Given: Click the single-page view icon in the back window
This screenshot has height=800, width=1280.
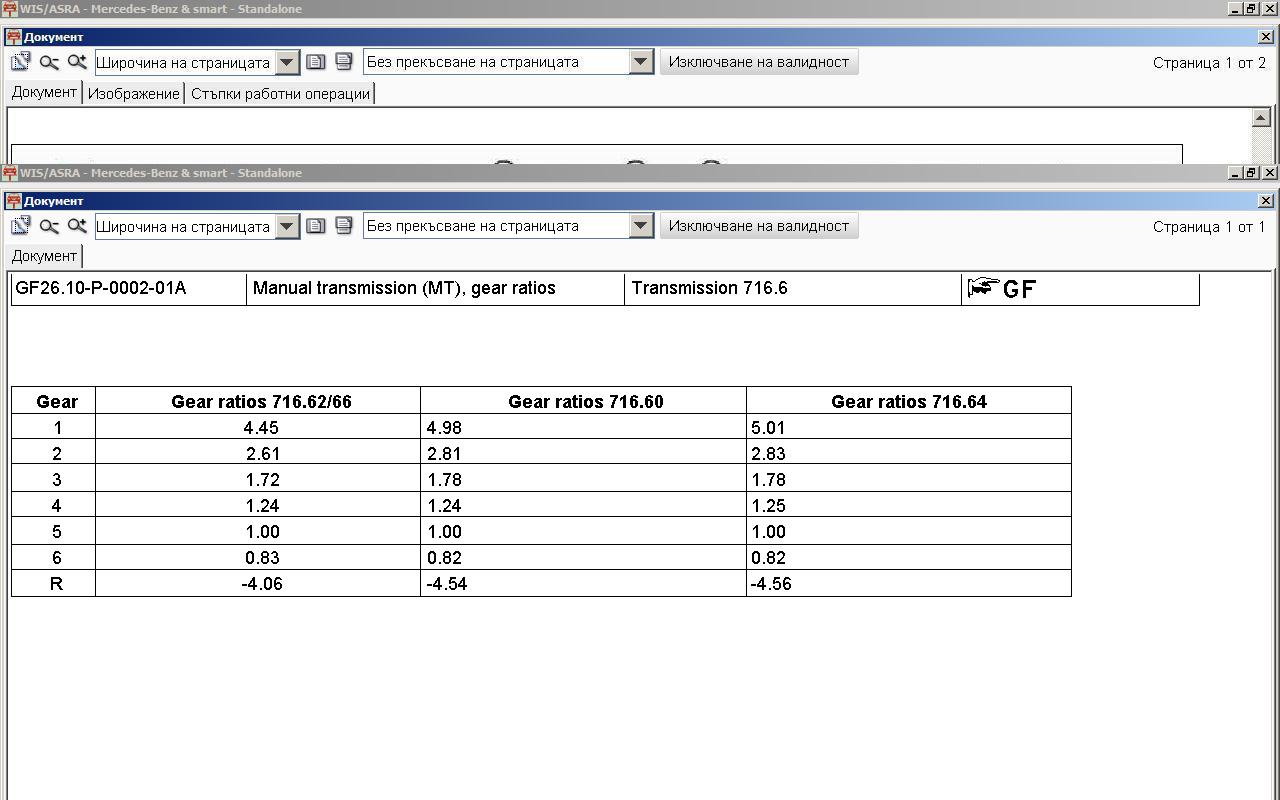Looking at the screenshot, I should 316,62.
